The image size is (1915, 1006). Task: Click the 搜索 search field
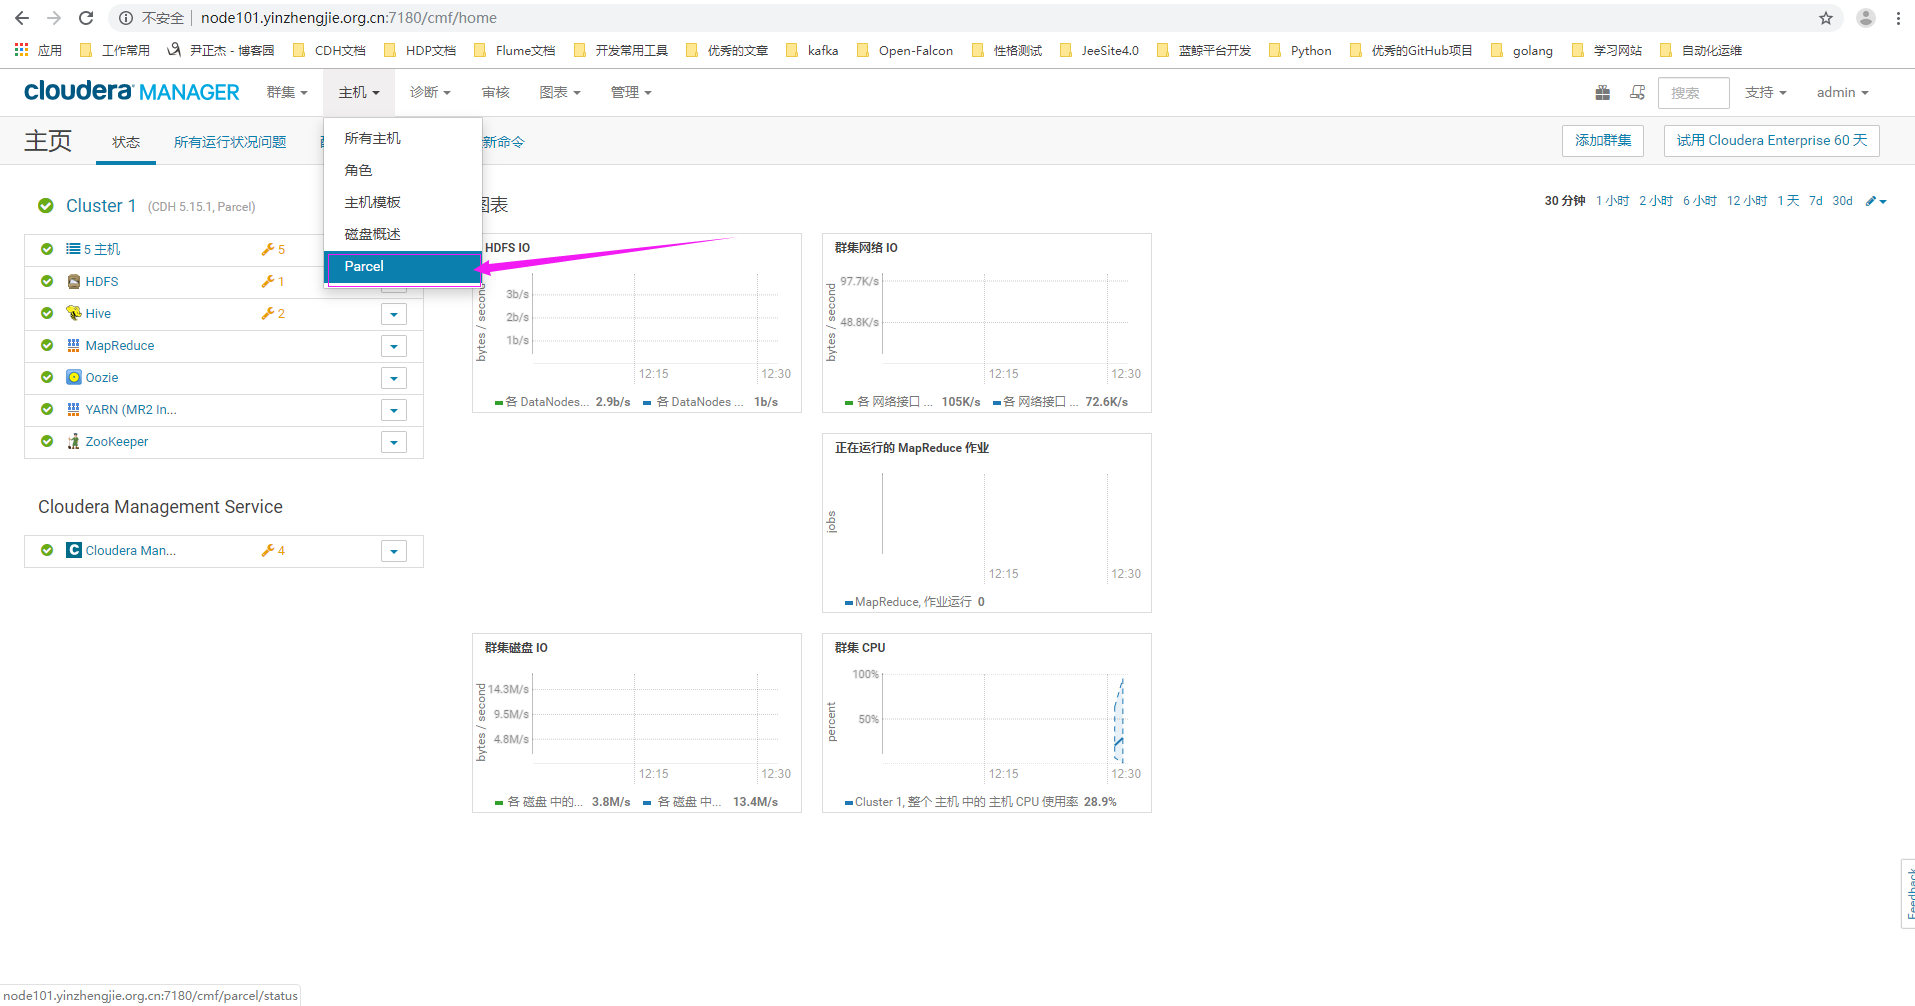coord(1693,93)
